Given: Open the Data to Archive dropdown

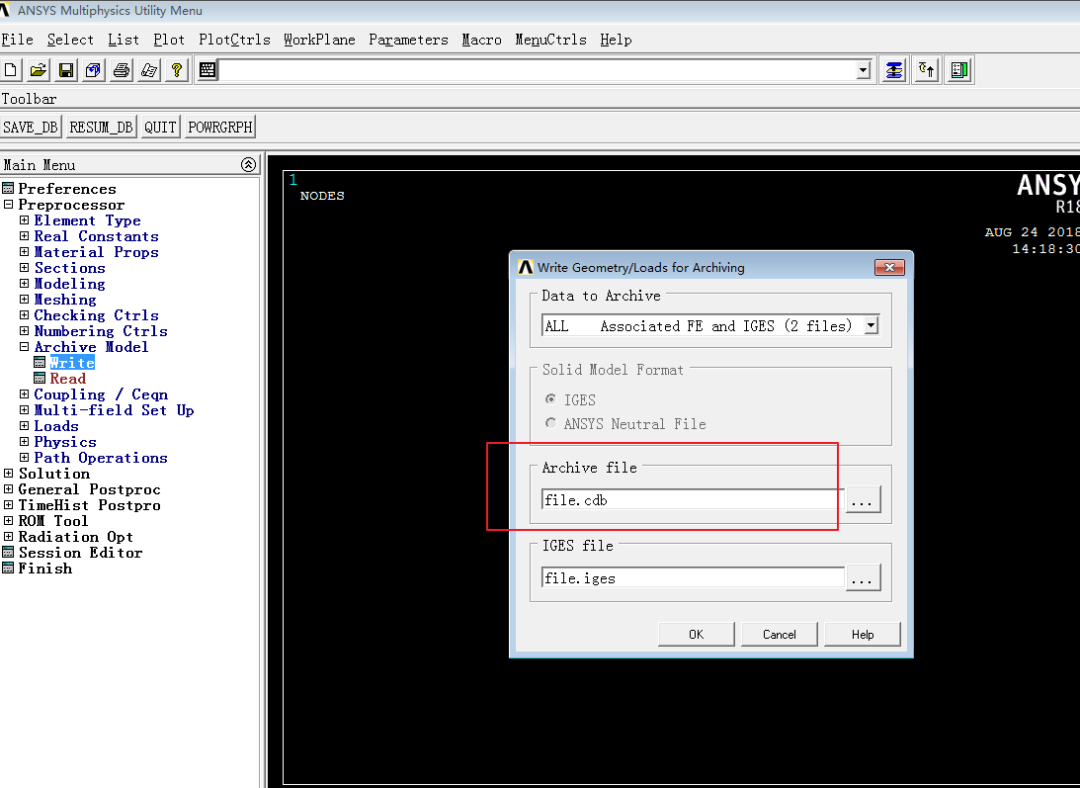Looking at the screenshot, I should point(871,325).
